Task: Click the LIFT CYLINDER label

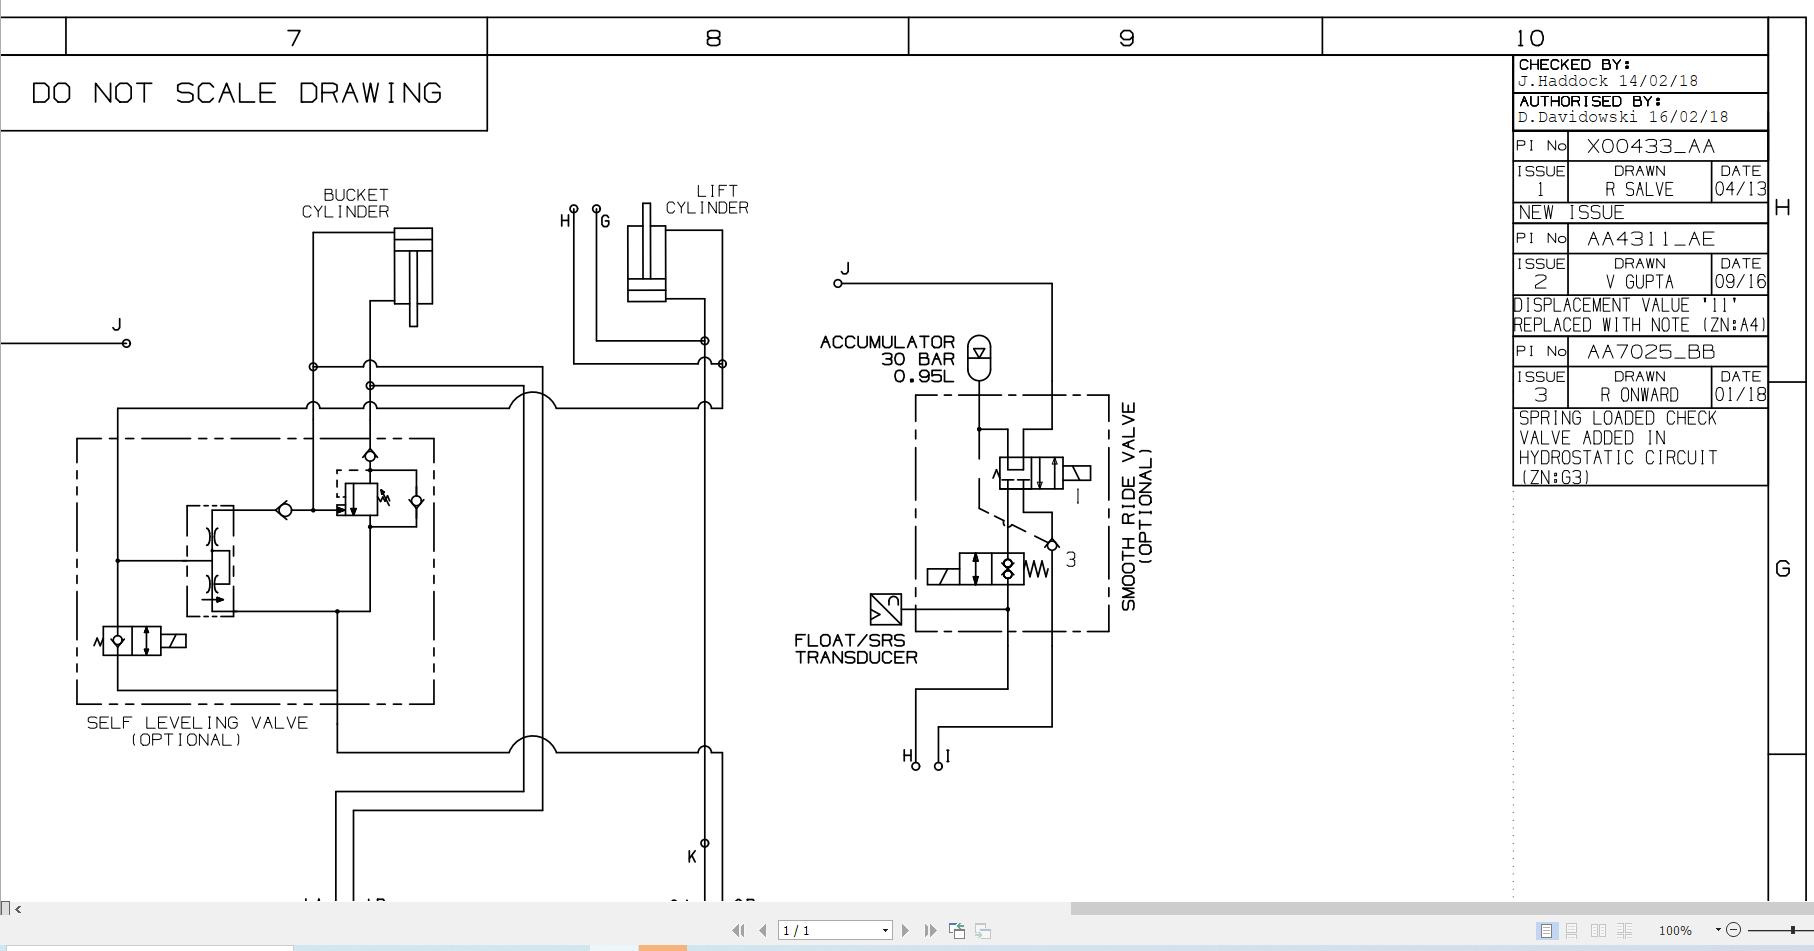Action: click(707, 199)
